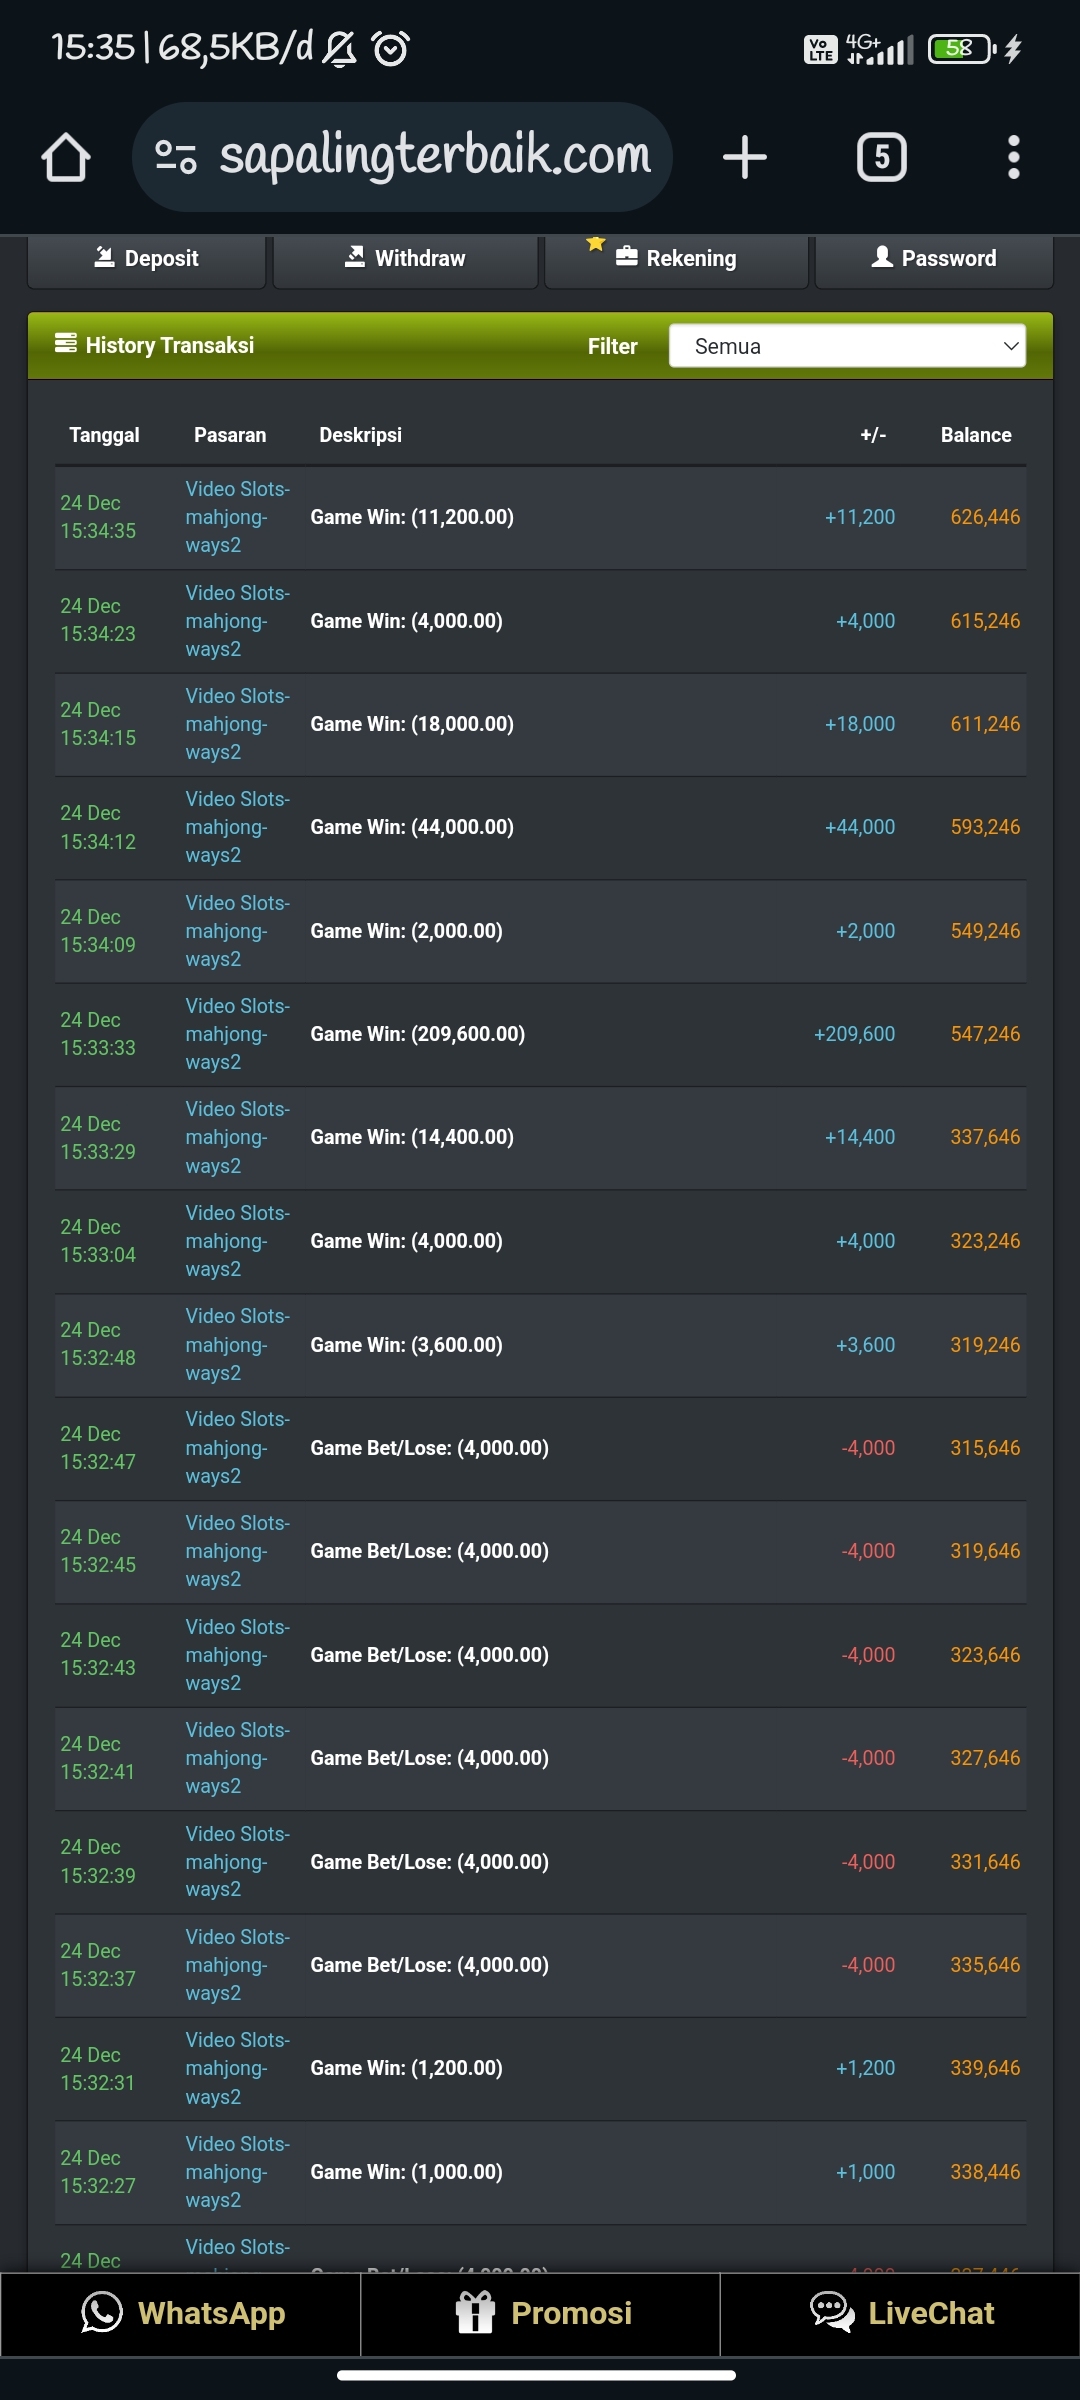The height and width of the screenshot is (2400, 1080).
Task: Tap the History Transaksi list icon
Action: pyautogui.click(x=66, y=344)
